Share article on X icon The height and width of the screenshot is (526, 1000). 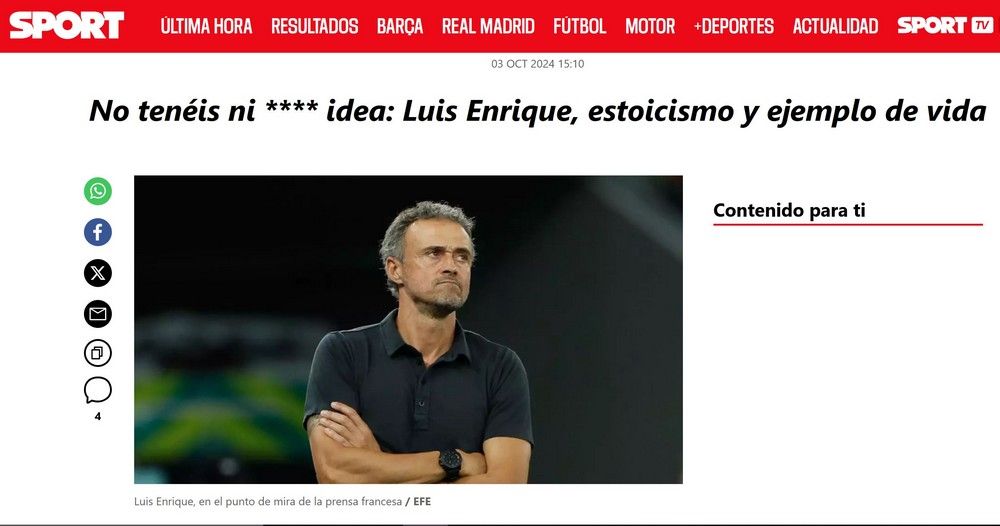(x=98, y=273)
